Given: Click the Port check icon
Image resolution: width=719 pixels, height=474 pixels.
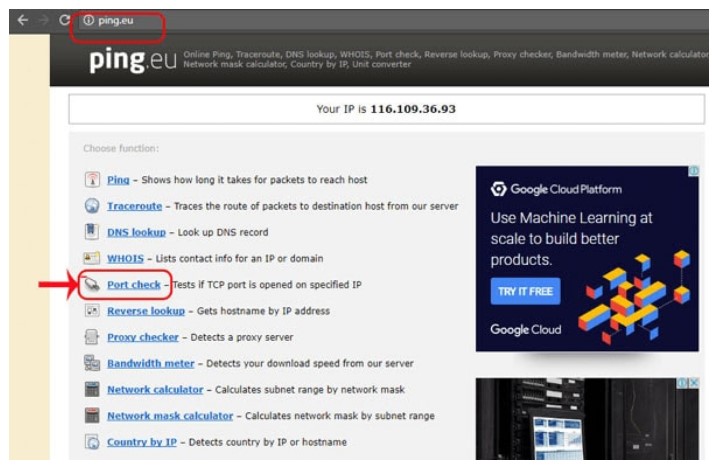Looking at the screenshot, I should pyautogui.click(x=91, y=285).
